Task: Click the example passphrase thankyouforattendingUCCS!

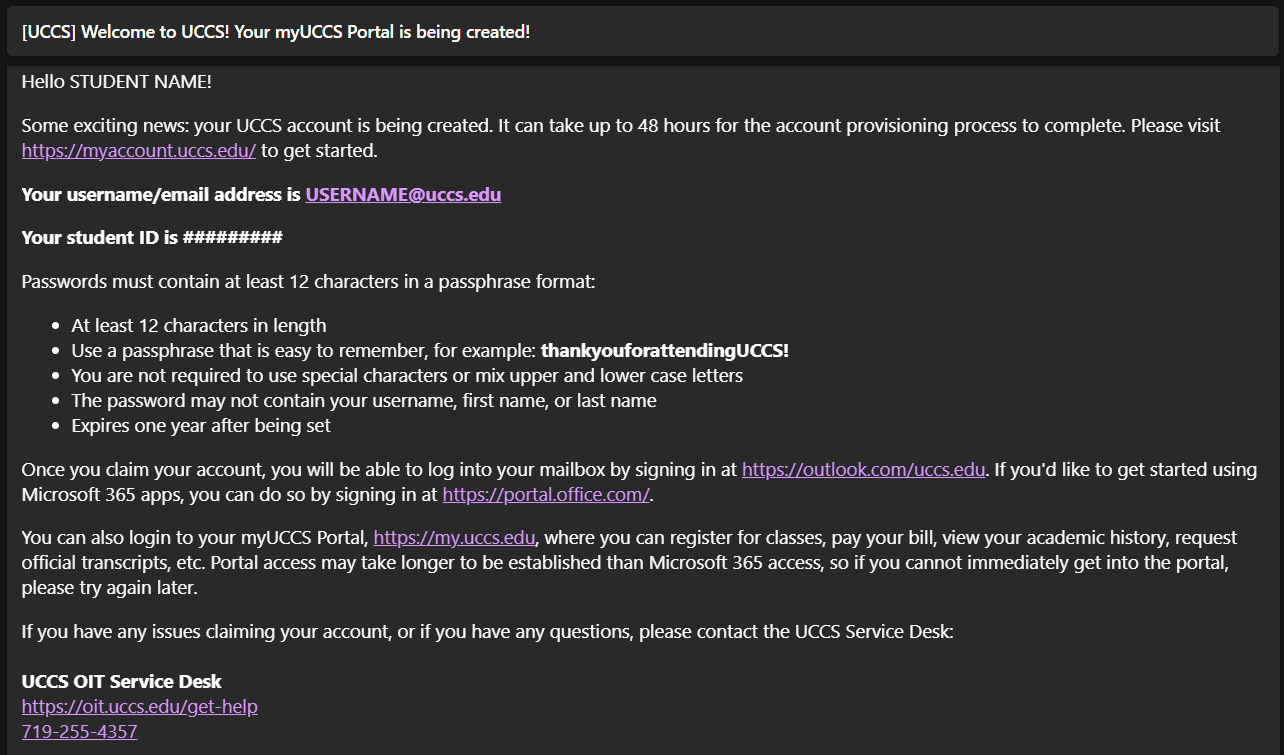Action: [665, 351]
